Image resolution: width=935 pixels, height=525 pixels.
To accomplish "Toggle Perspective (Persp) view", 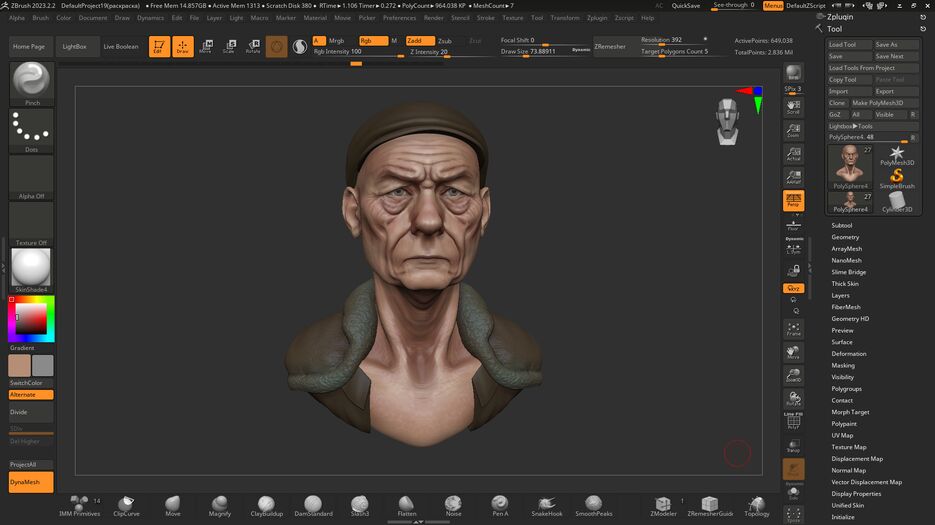I will [x=793, y=200].
